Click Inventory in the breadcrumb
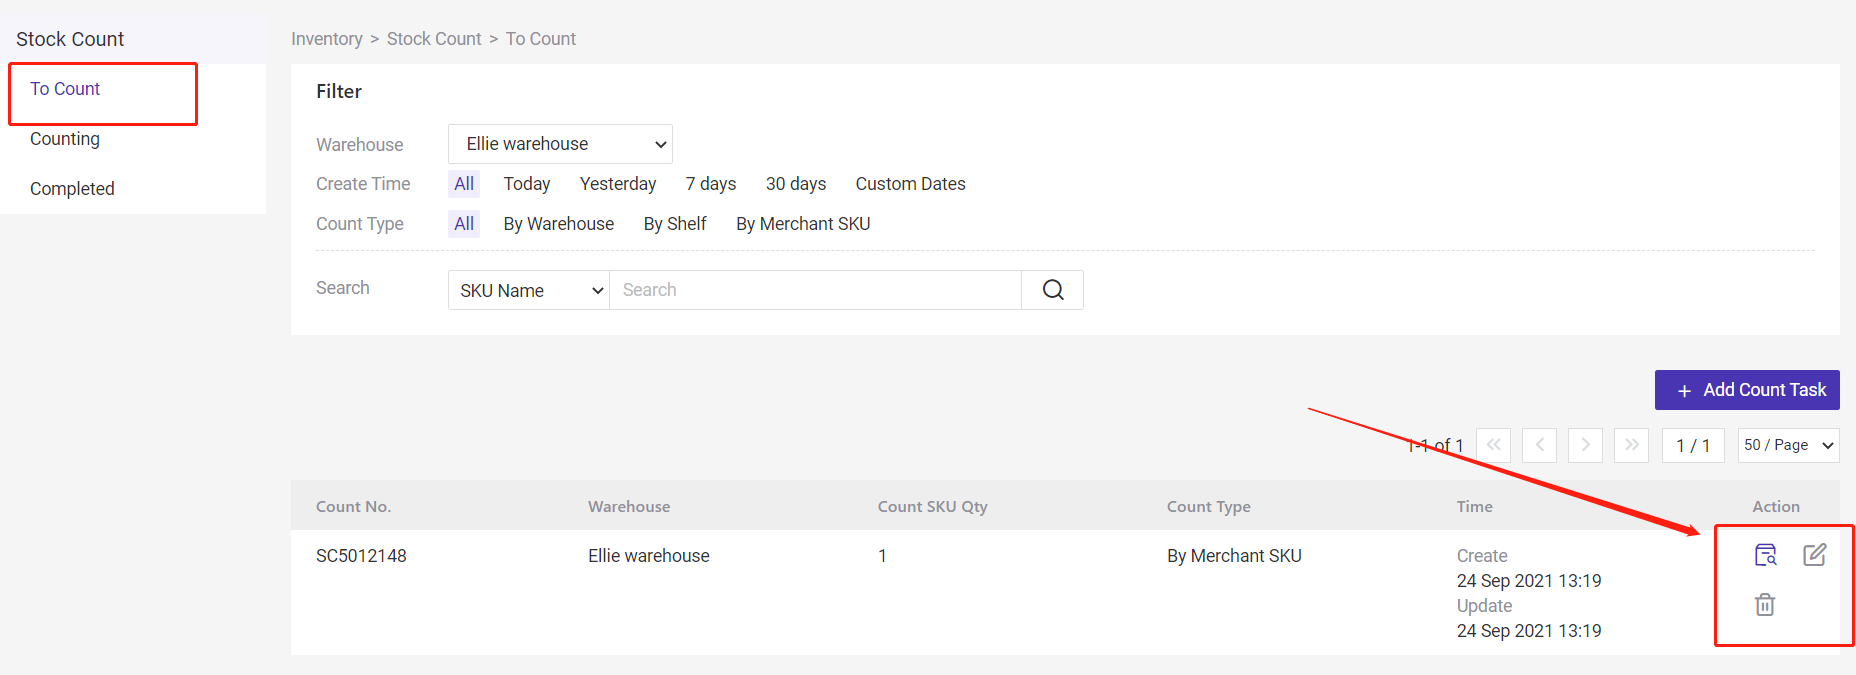 tap(327, 39)
